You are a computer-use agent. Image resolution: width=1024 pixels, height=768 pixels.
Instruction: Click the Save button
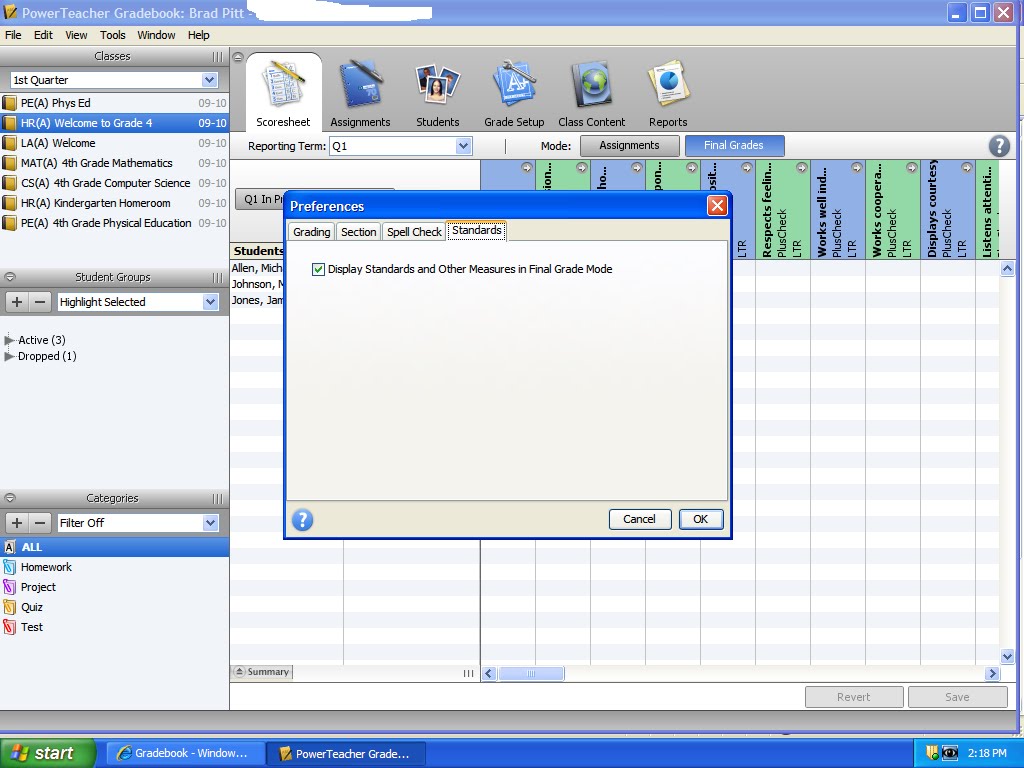957,697
